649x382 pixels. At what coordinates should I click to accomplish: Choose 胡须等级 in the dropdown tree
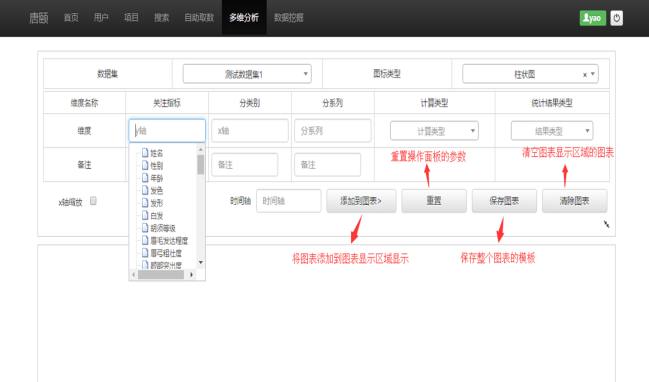point(163,228)
